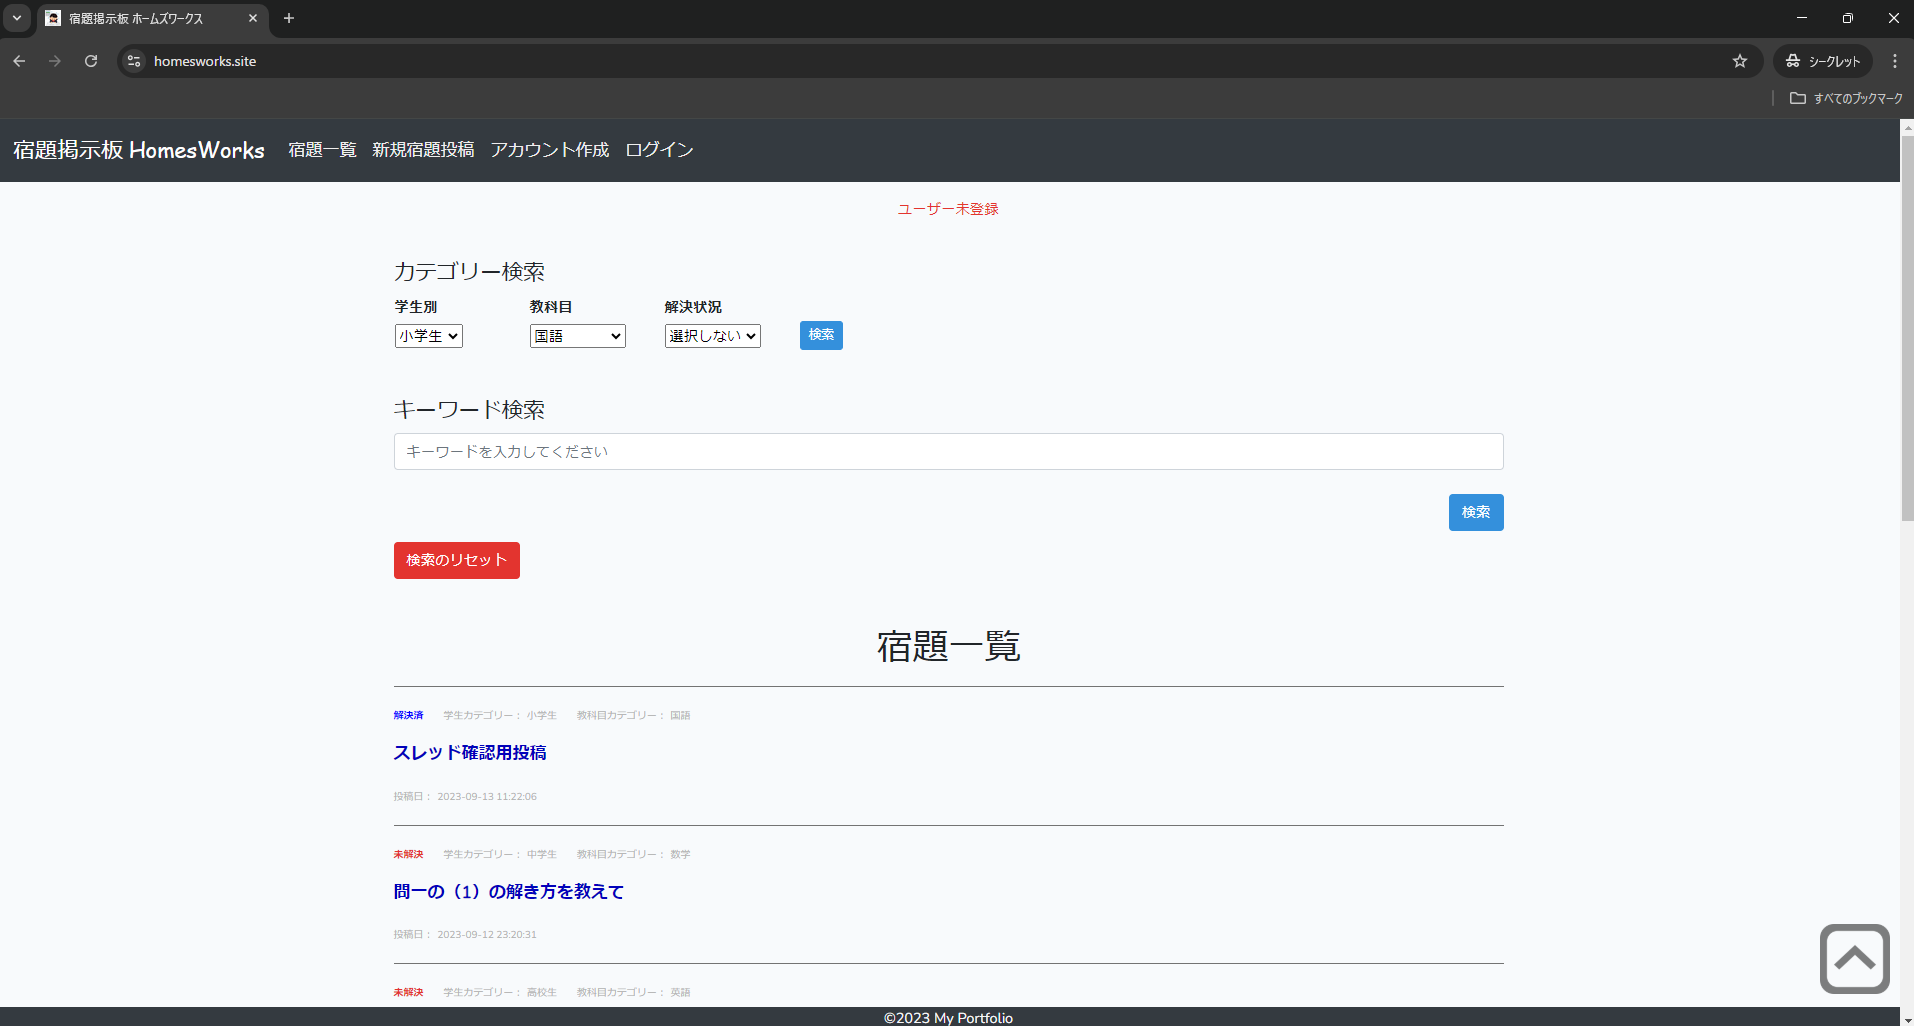
Task: Open the 解決状況 status dropdown
Action: pyautogui.click(x=711, y=336)
